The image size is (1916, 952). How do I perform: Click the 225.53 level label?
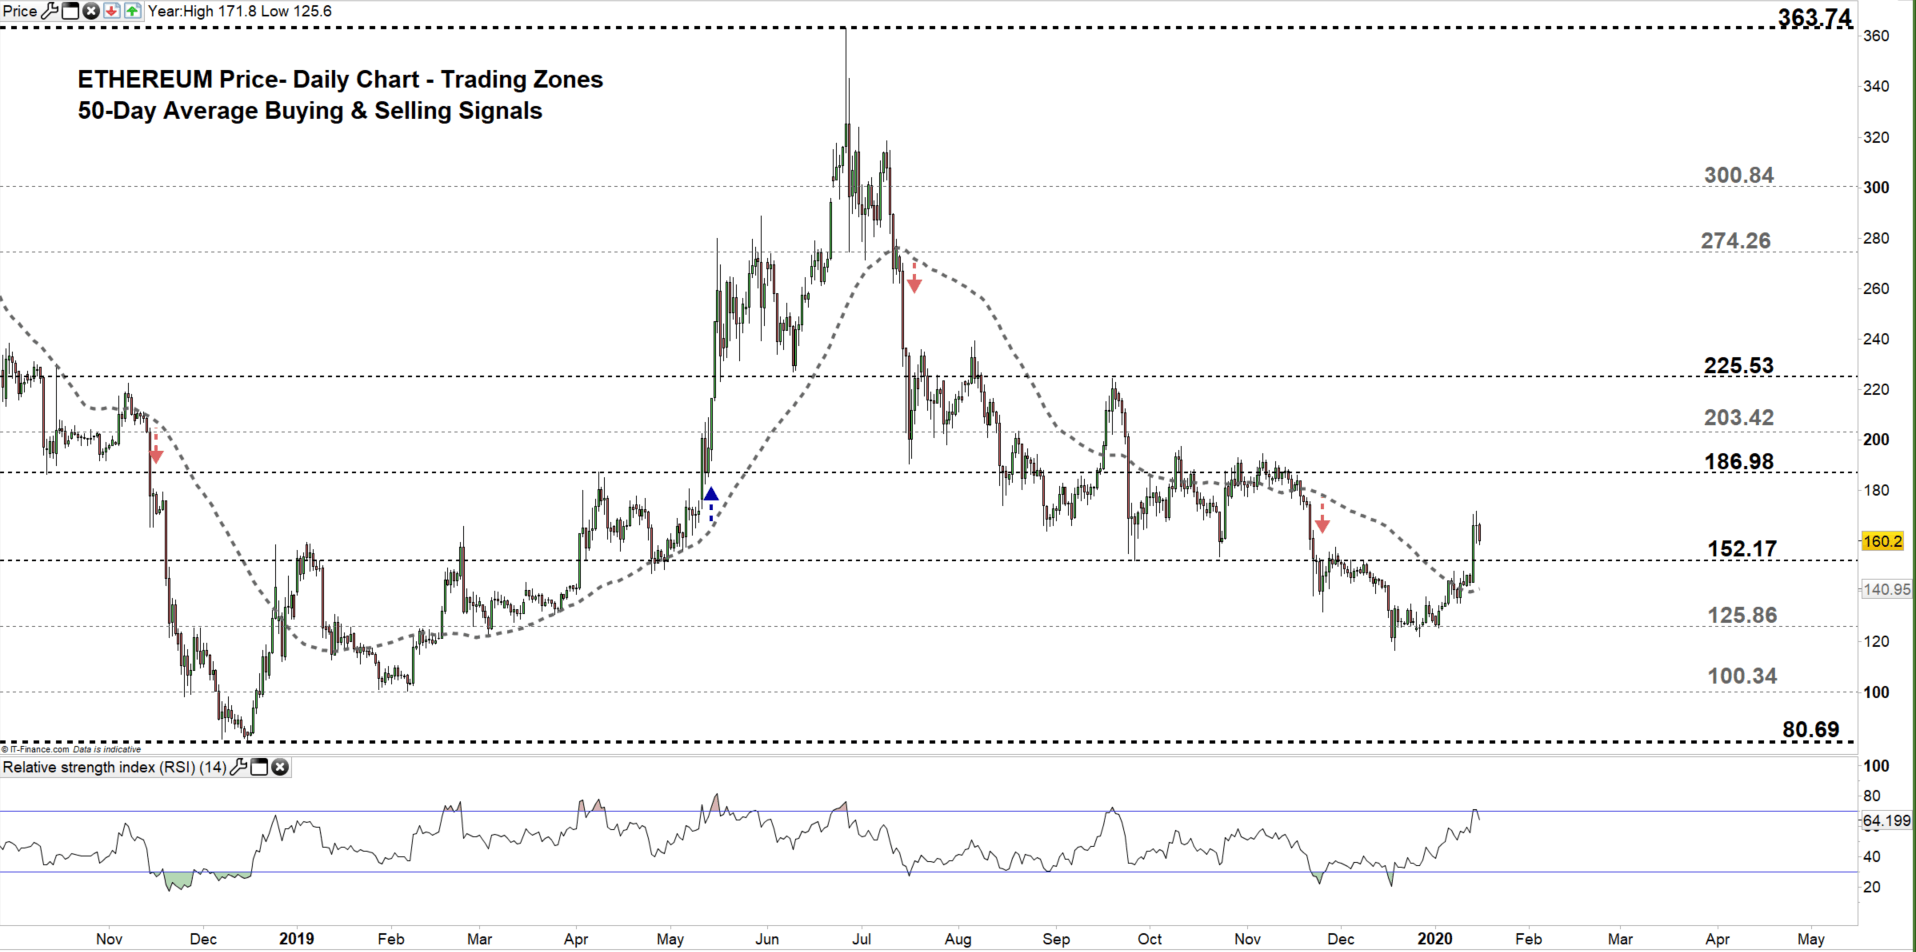point(1739,366)
